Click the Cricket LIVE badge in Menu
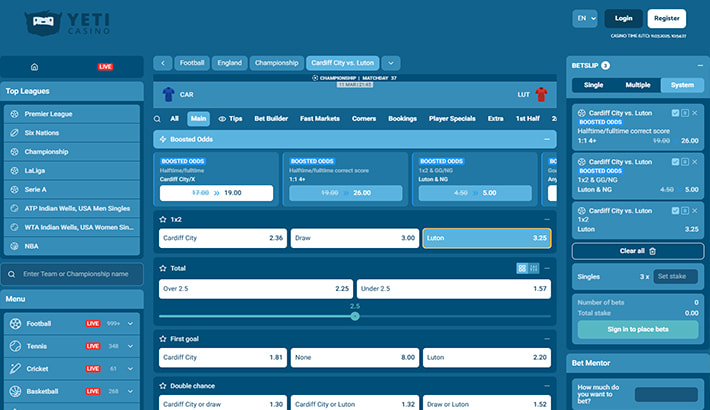Viewport: 710px width, 410px height. pyautogui.click(x=93, y=369)
